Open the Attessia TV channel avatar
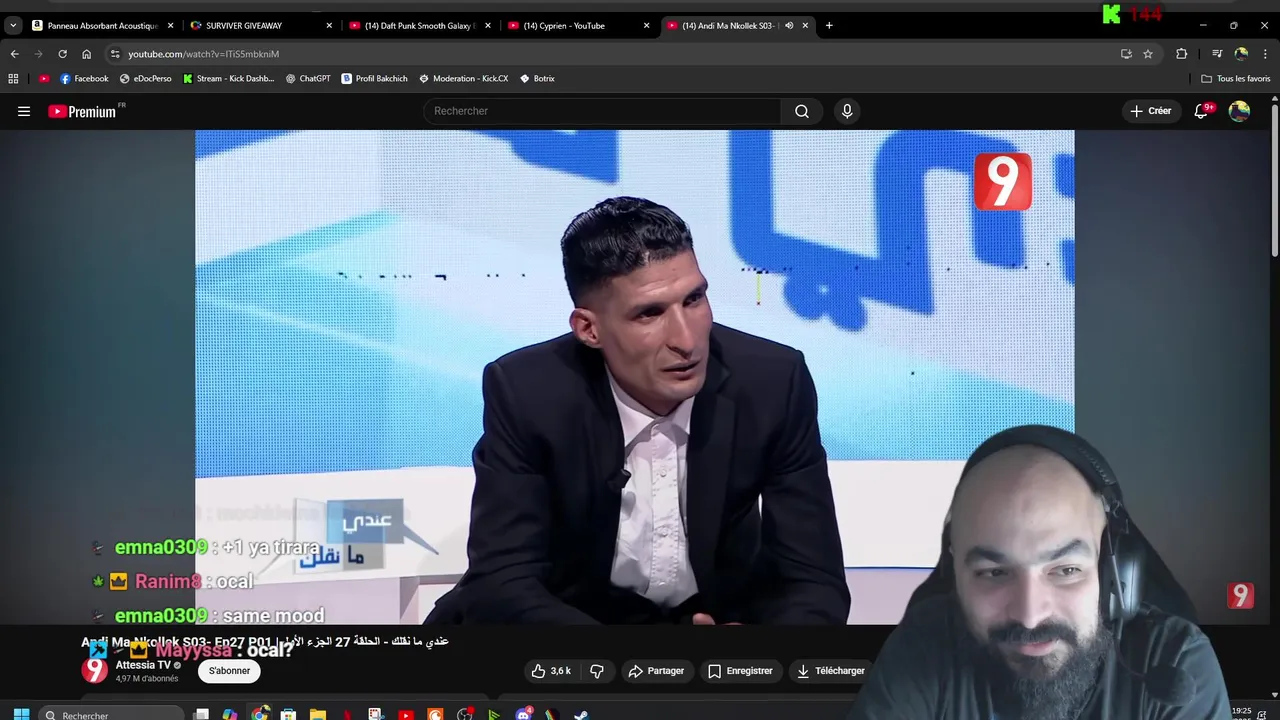1280x720 pixels. coord(94,670)
